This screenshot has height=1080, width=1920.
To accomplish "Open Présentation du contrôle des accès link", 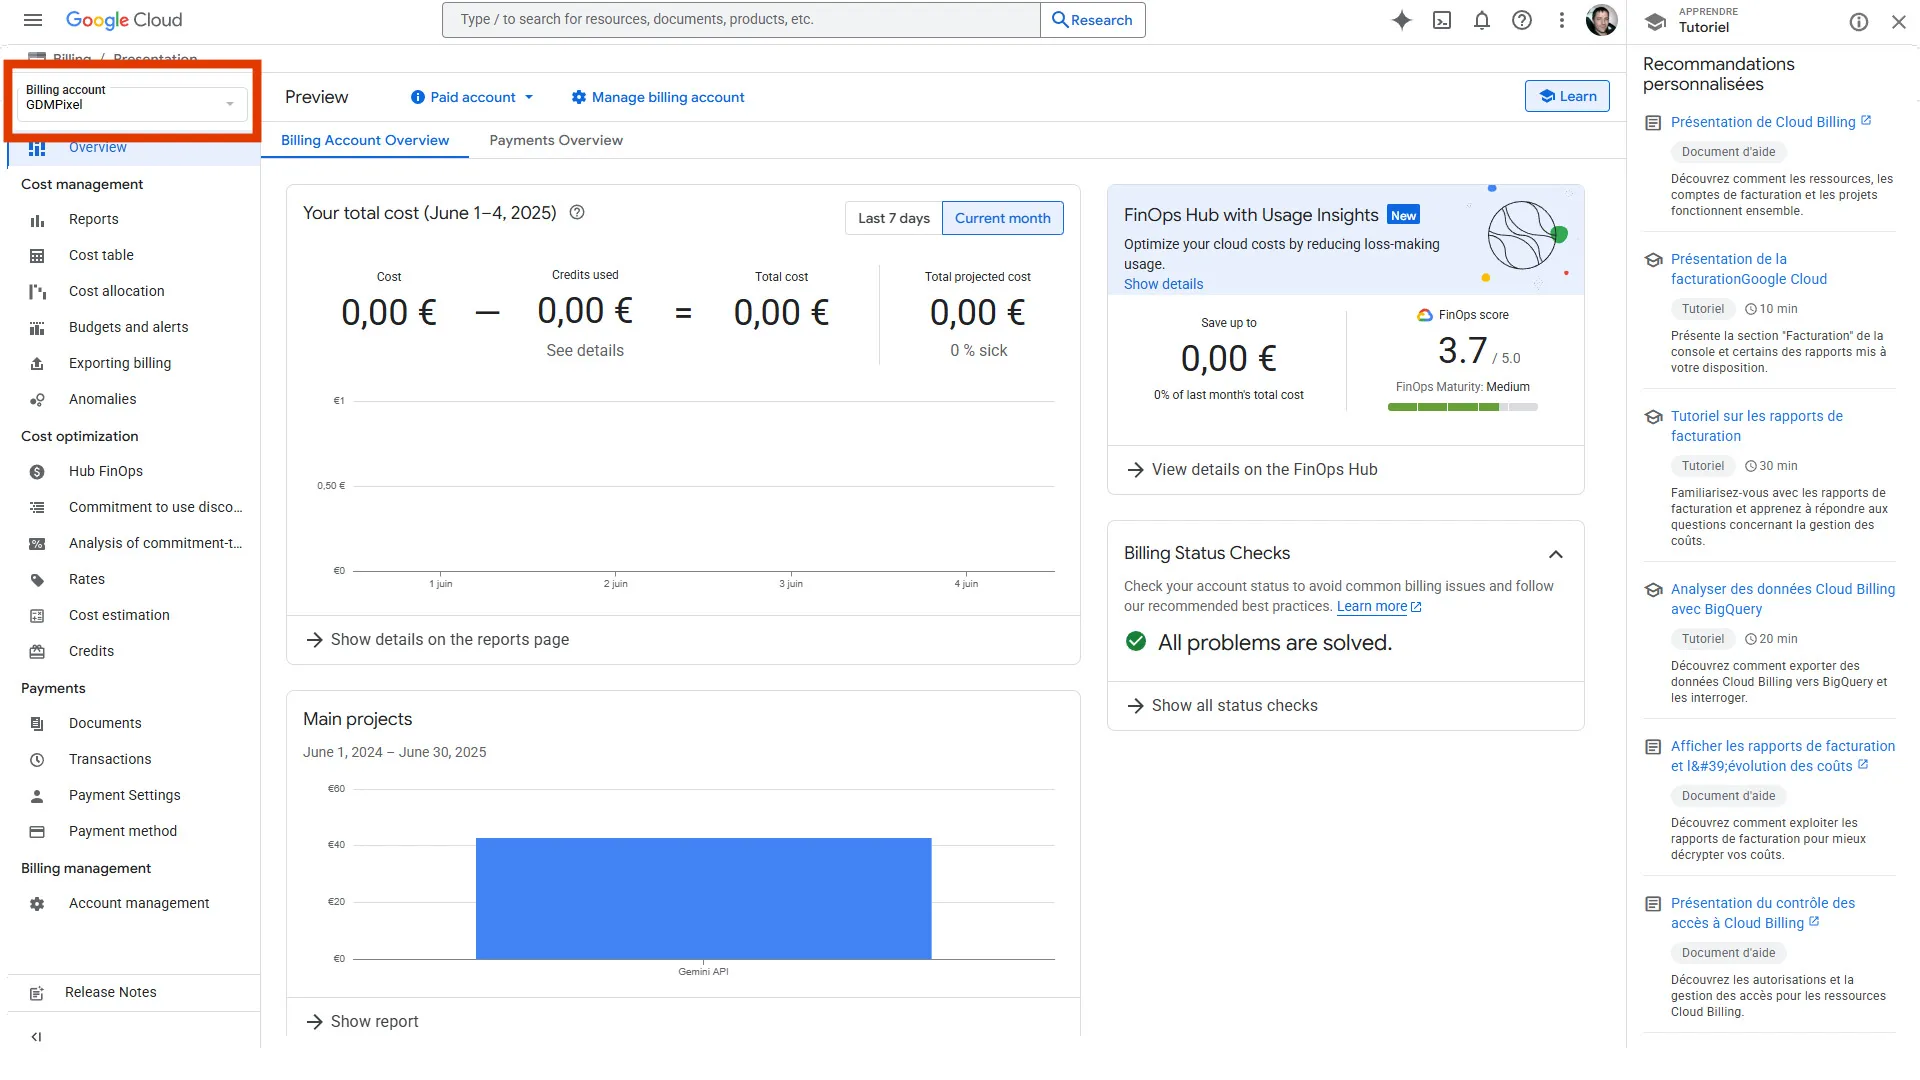I will pyautogui.click(x=1762, y=913).
